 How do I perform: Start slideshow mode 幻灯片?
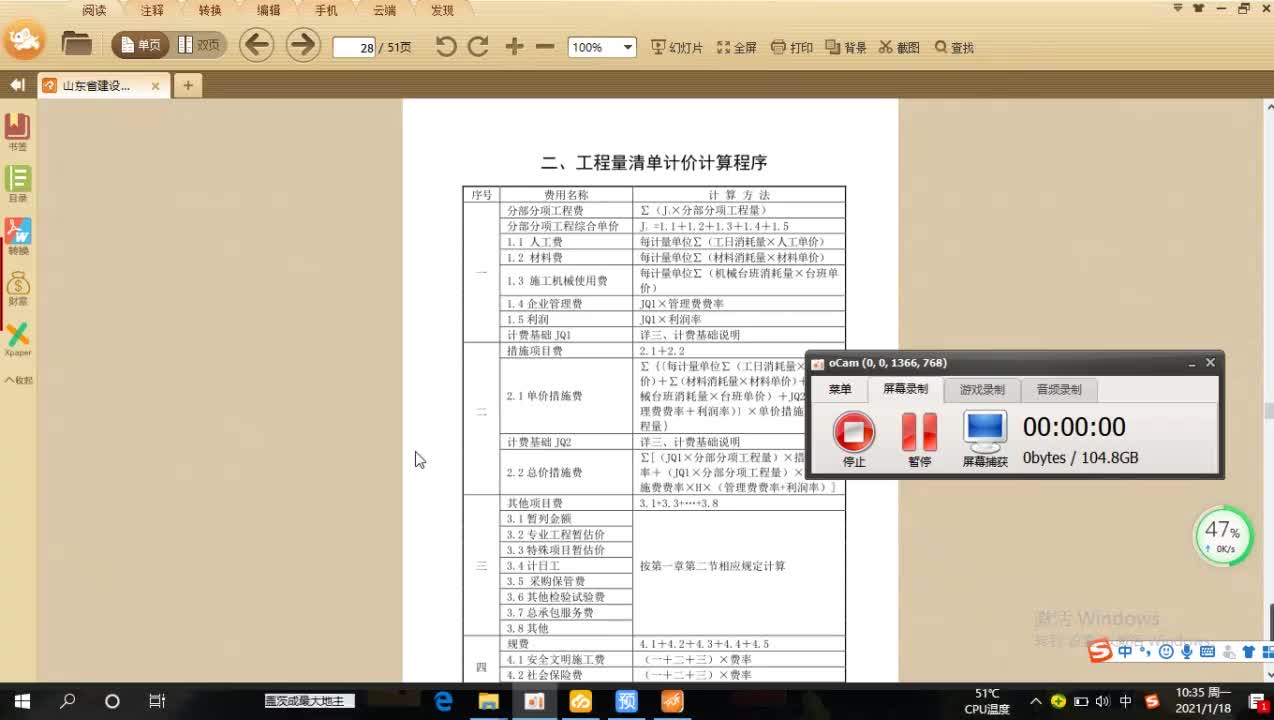point(677,47)
